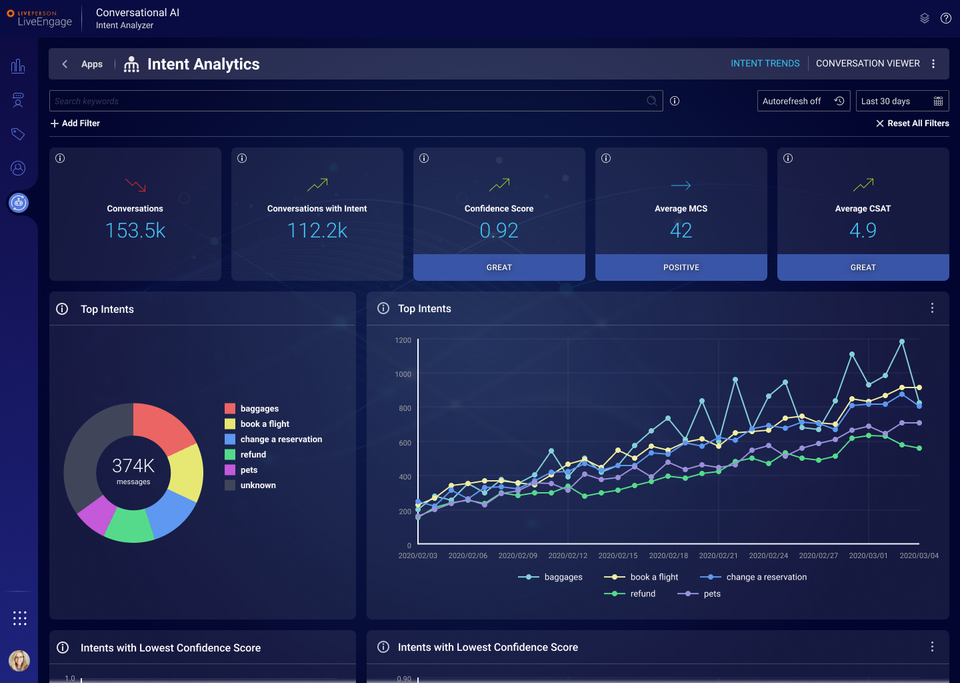Expand the kebab menu on Top Intents chart
The image size is (960, 683).
932,308
